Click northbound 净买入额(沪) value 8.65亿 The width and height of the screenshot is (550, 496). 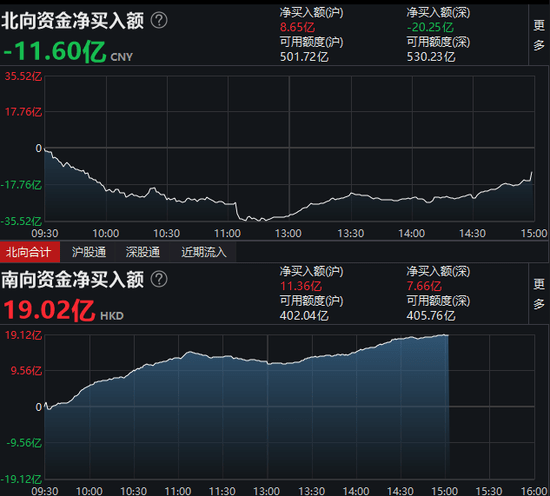pos(297,27)
